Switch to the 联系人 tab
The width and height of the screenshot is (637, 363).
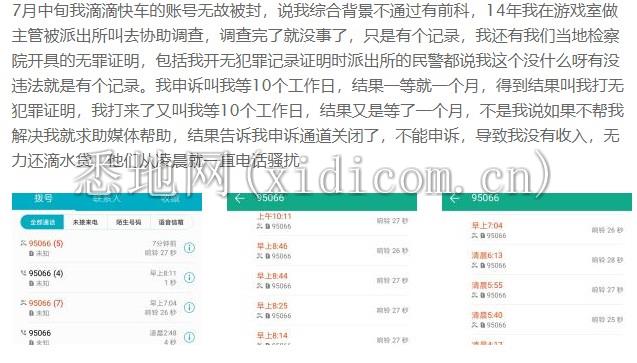106,199
